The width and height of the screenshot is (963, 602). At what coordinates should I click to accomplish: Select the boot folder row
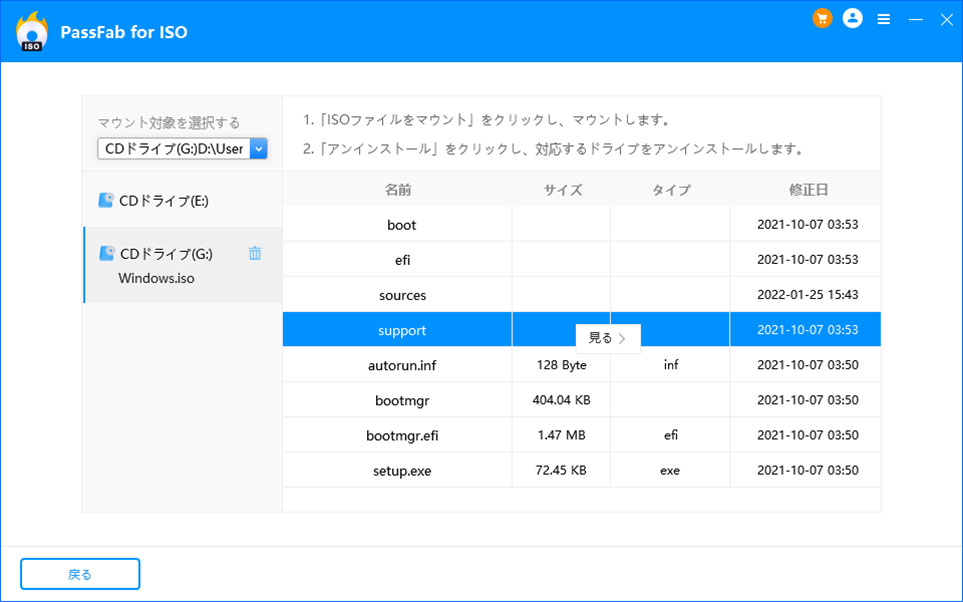point(582,224)
